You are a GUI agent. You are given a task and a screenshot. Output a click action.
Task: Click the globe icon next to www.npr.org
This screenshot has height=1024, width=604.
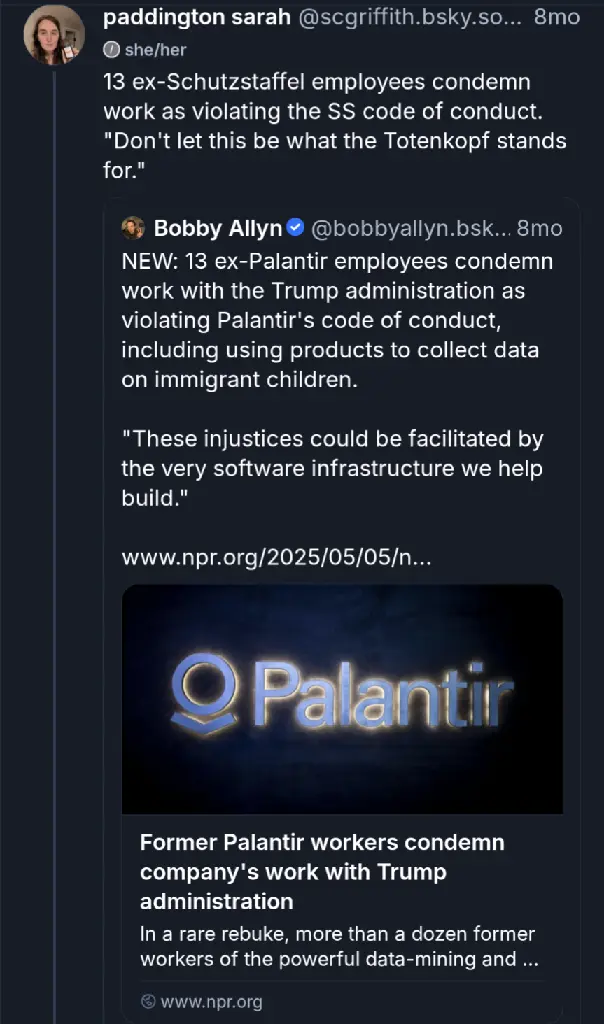pos(148,1001)
